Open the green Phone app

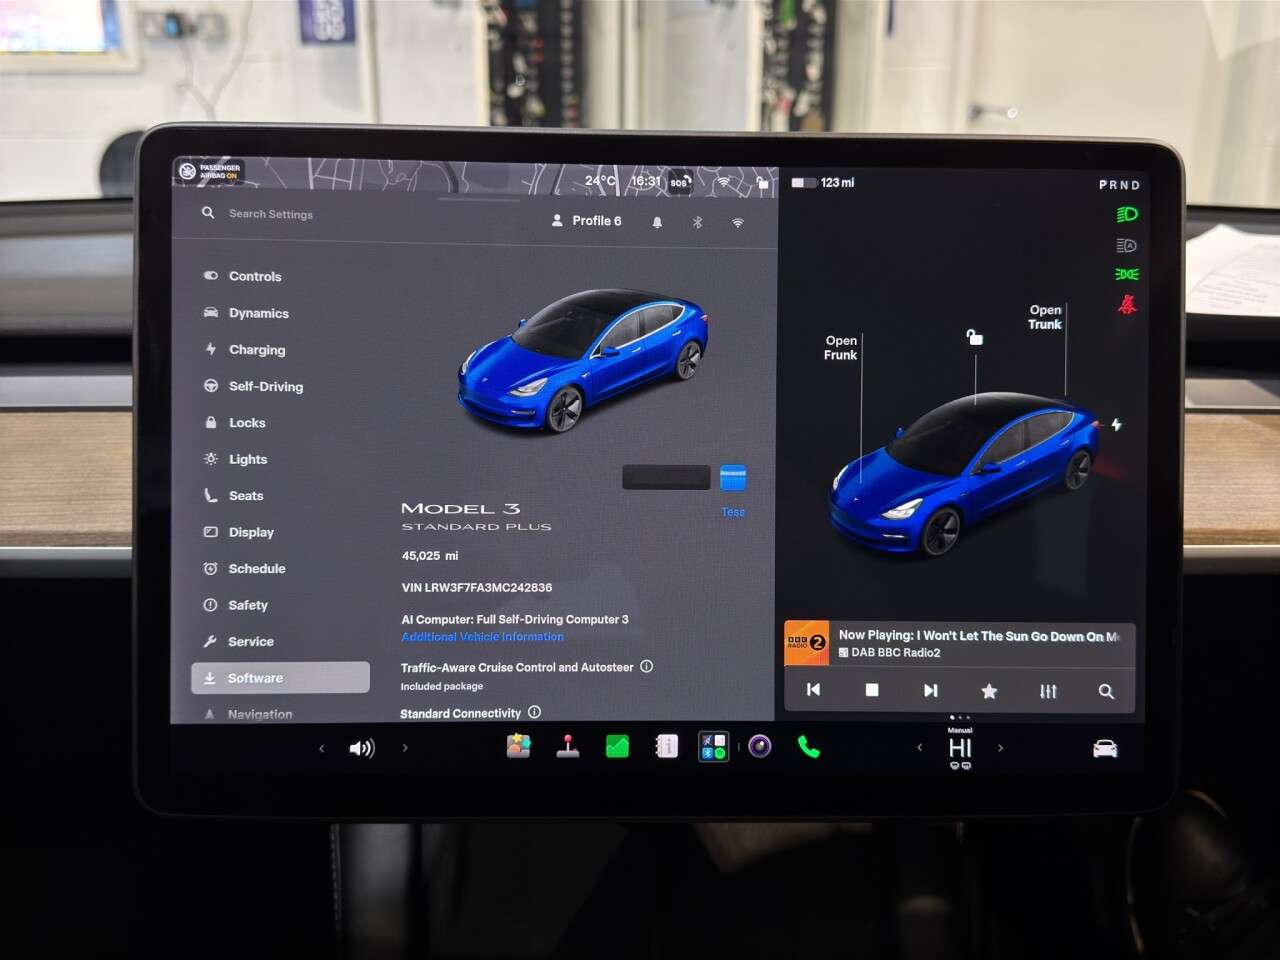[809, 747]
